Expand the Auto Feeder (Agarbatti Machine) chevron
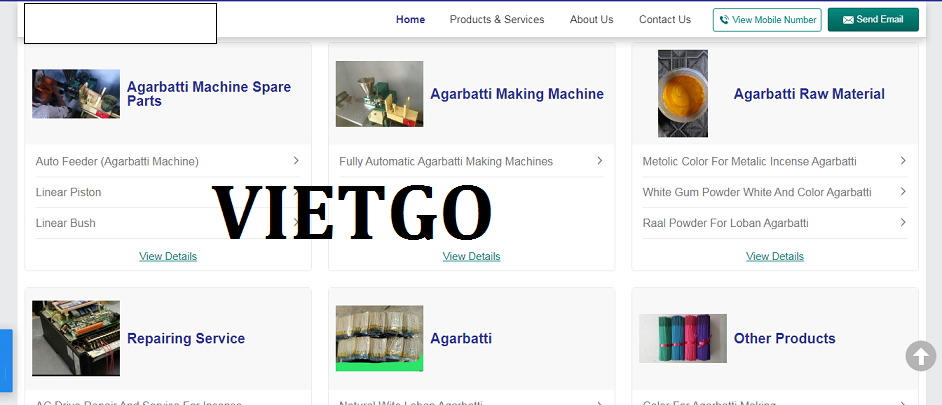 click(296, 161)
